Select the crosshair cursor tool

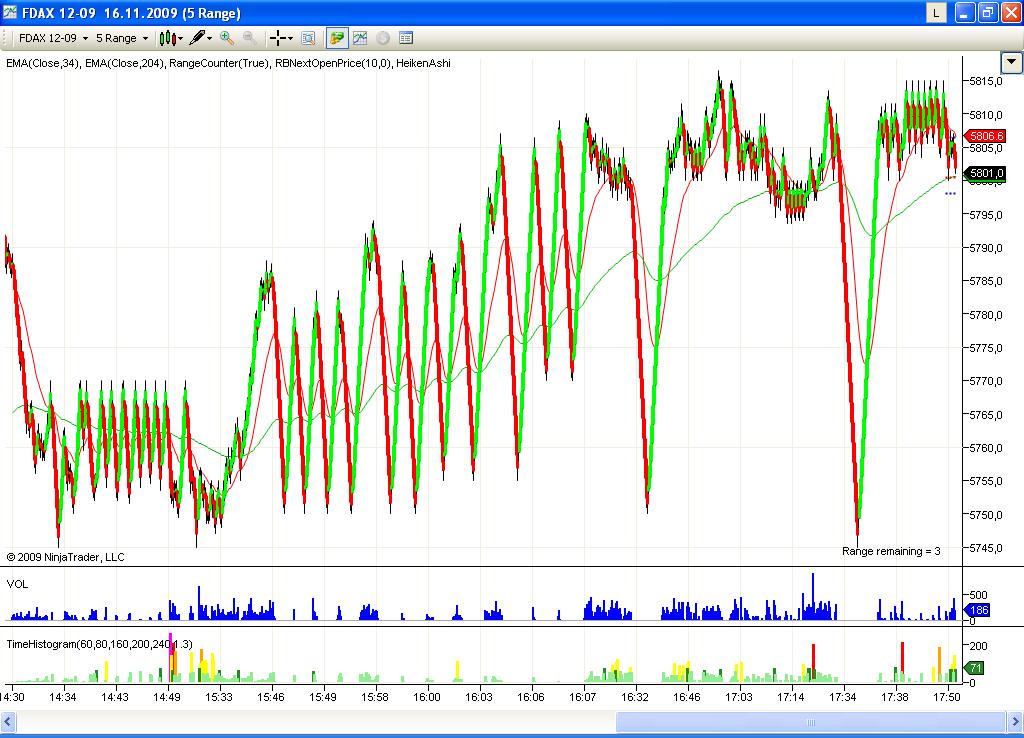[278, 39]
